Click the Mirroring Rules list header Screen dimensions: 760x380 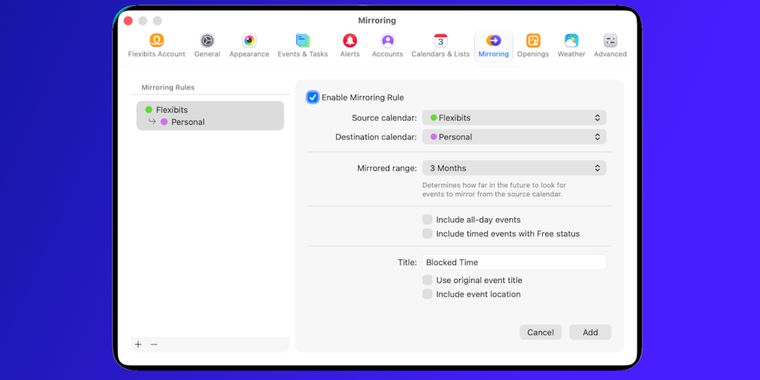click(x=168, y=87)
